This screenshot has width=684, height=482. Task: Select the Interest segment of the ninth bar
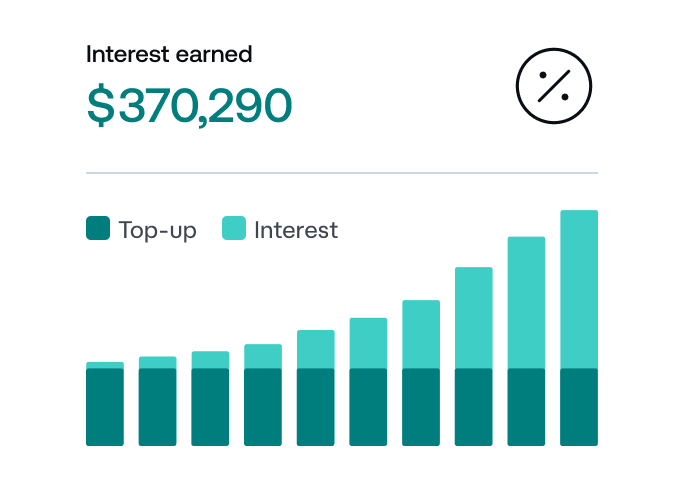tap(526, 302)
